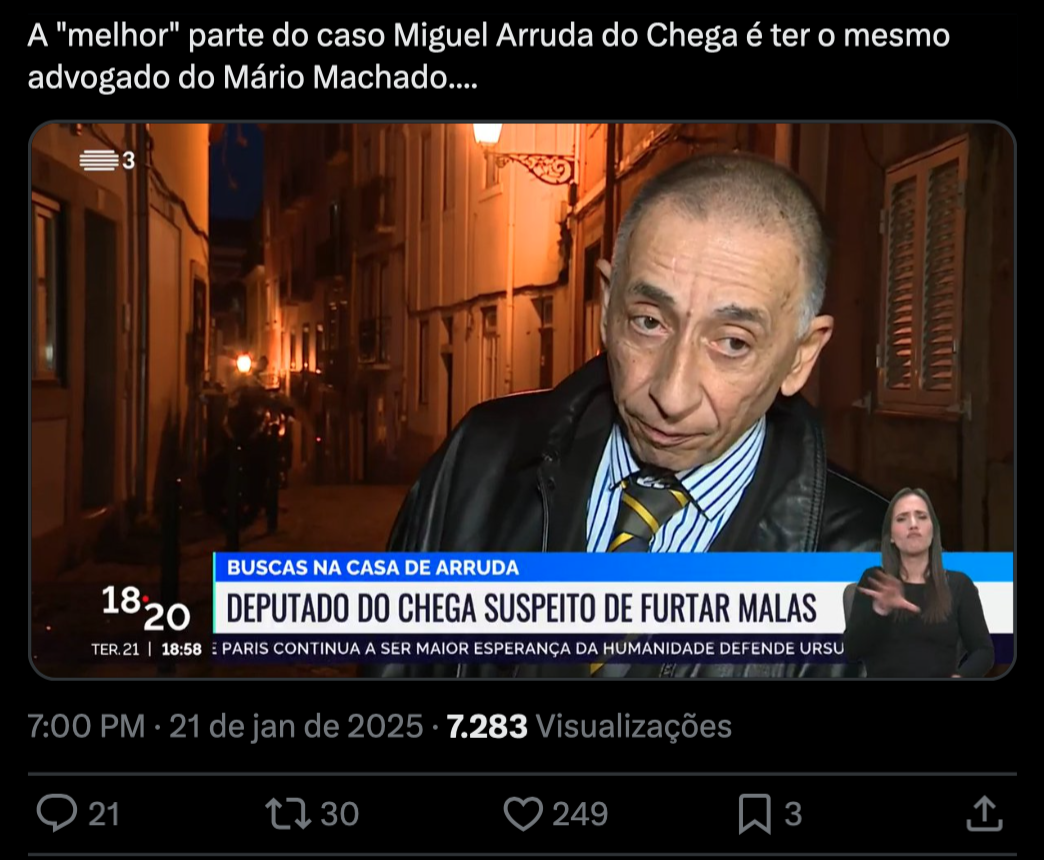Click the repost count 30
Viewport: 1044px width, 860px height.
click(340, 814)
